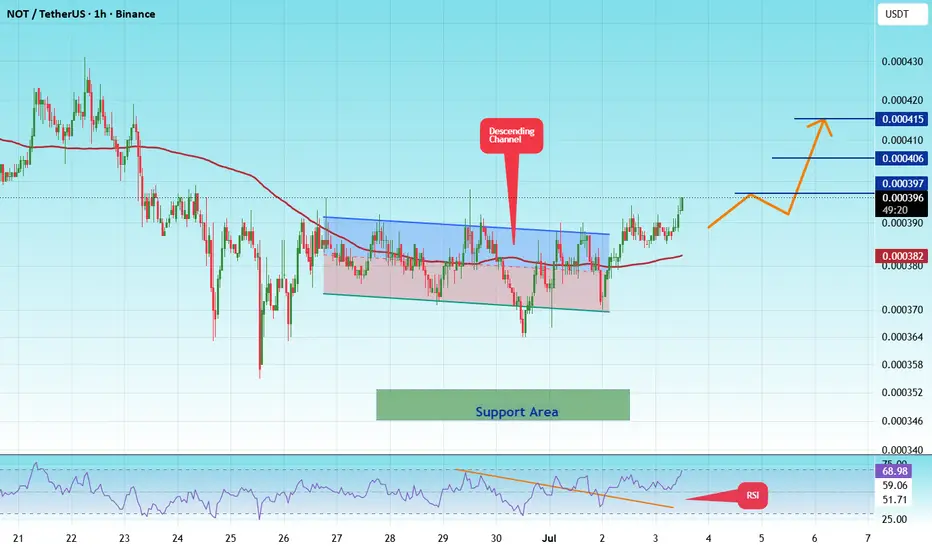The width and height of the screenshot is (932, 550).
Task: Click the USDT currency button
Action: coord(902,14)
